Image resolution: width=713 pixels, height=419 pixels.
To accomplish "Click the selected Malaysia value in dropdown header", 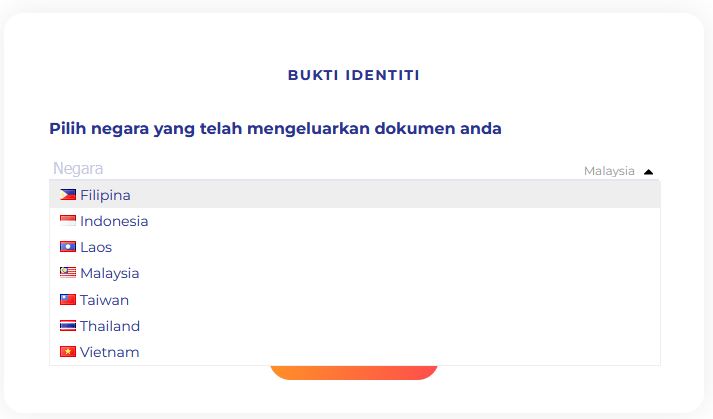I will (x=609, y=171).
